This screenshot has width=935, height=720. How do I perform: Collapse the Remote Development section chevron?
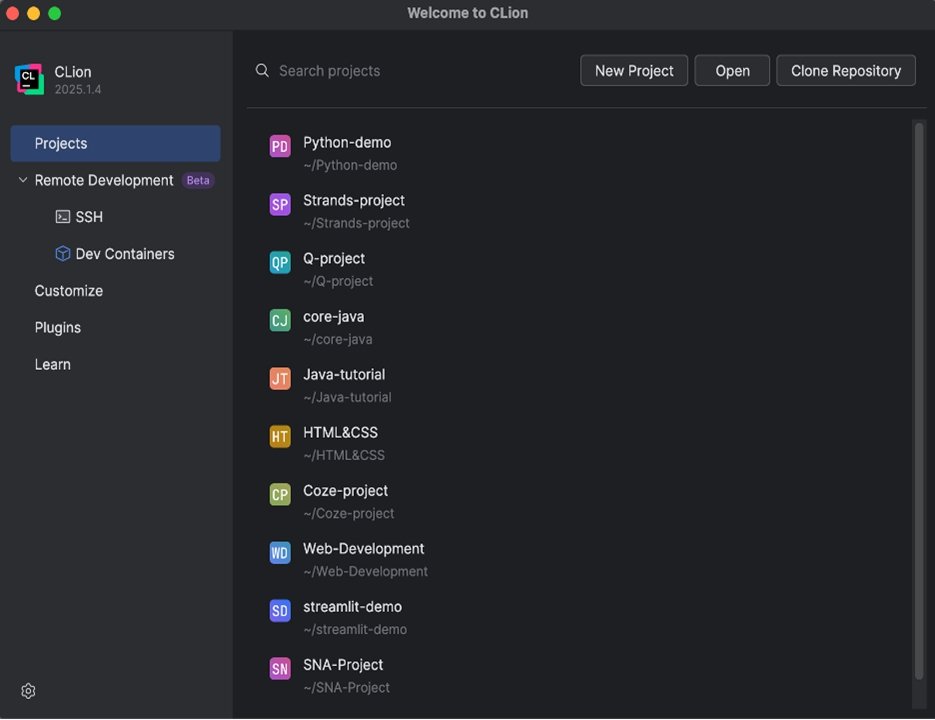click(x=23, y=180)
